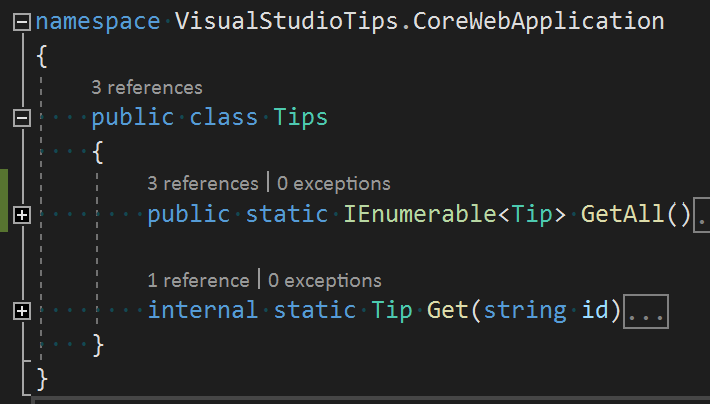Click the namespace keyword on first line

pos(98,21)
